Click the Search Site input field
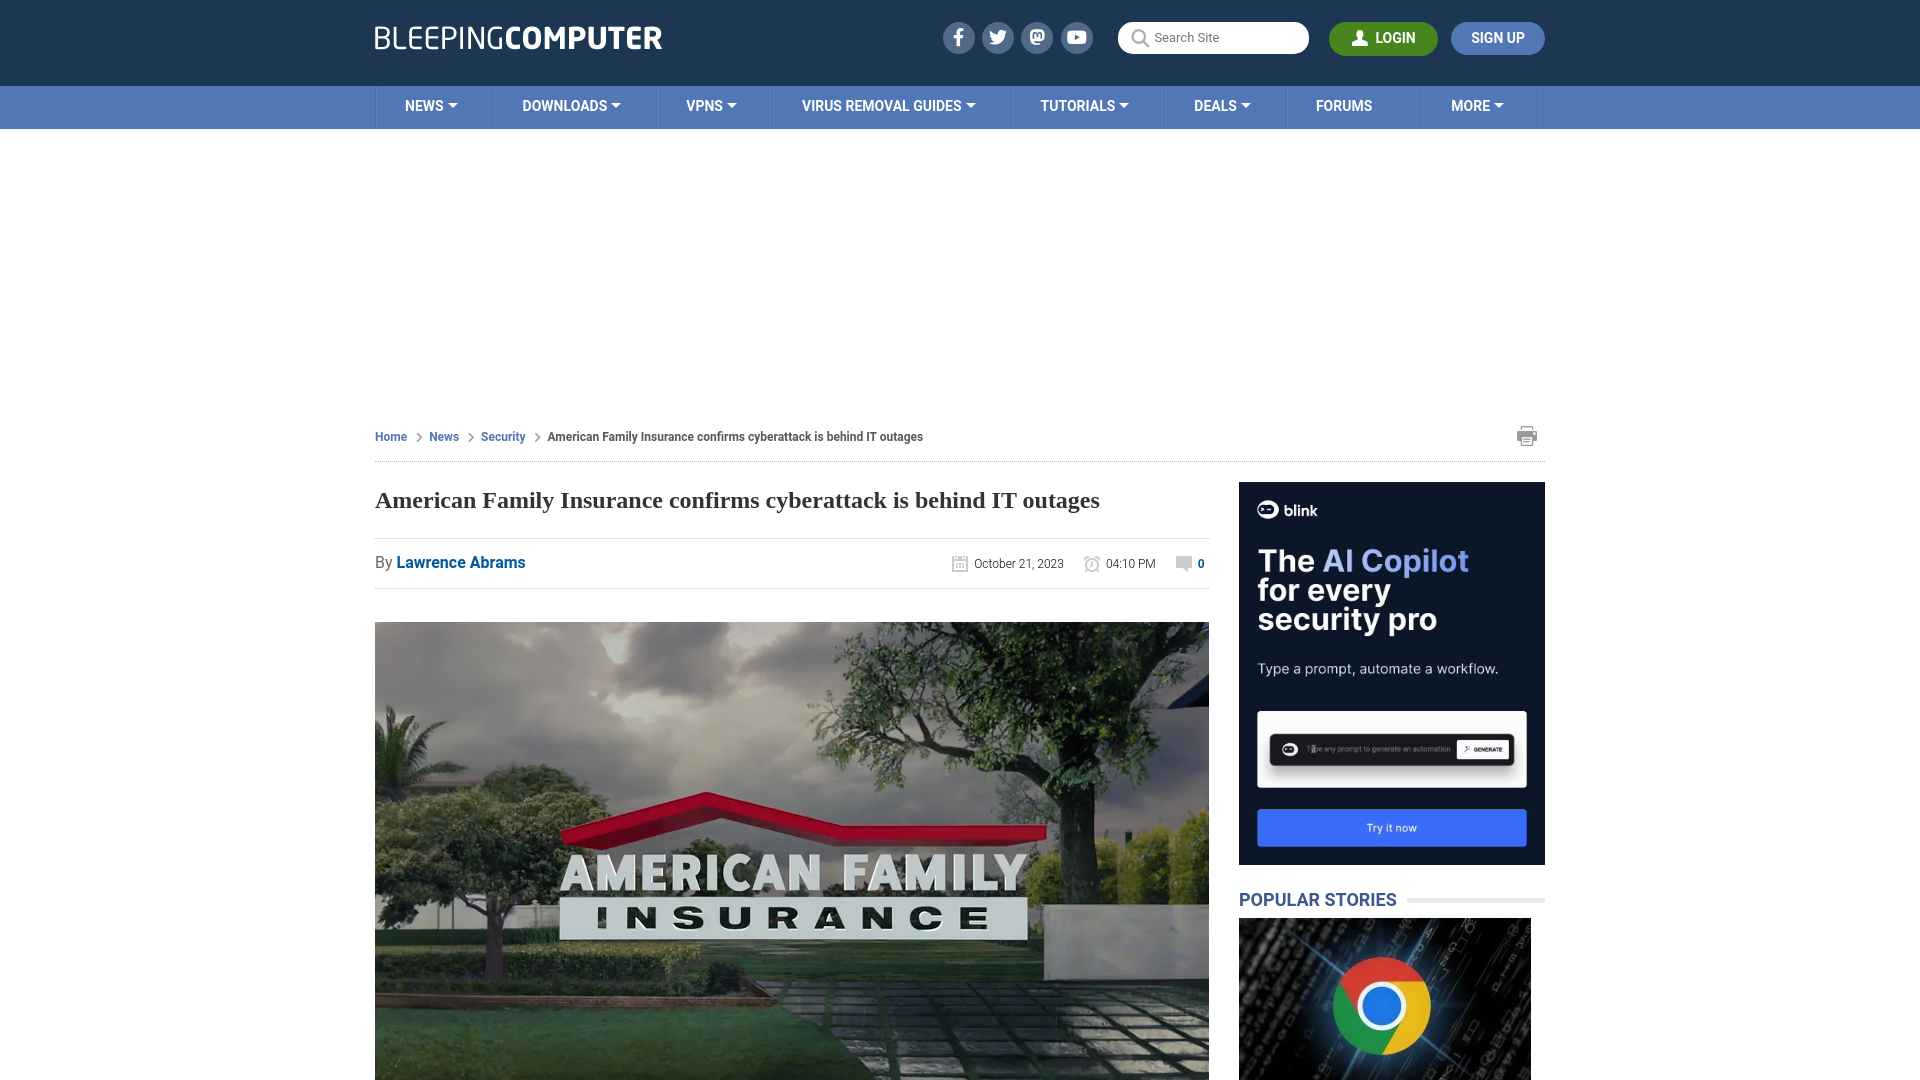 pyautogui.click(x=1213, y=38)
